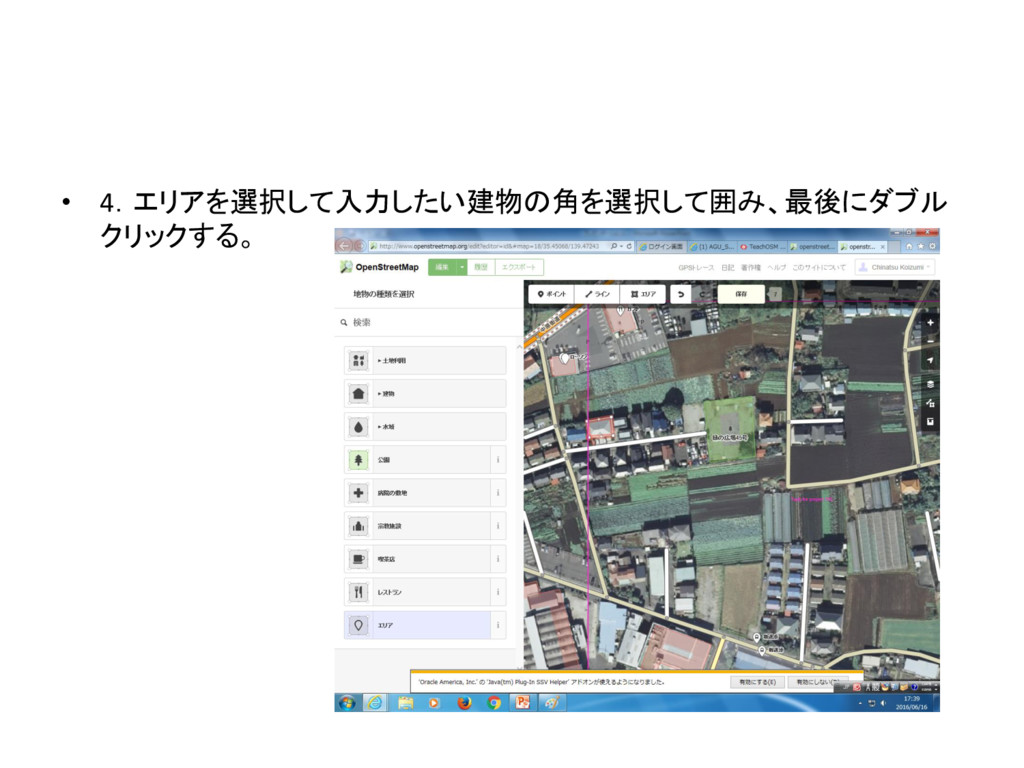Select the highlighted red building outline on the map
Image resolution: width=1024 pixels, height=768 pixels.
point(600,428)
